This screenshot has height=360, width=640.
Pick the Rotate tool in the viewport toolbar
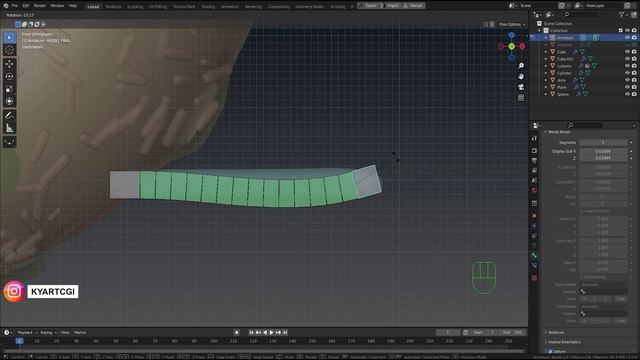coord(9,76)
